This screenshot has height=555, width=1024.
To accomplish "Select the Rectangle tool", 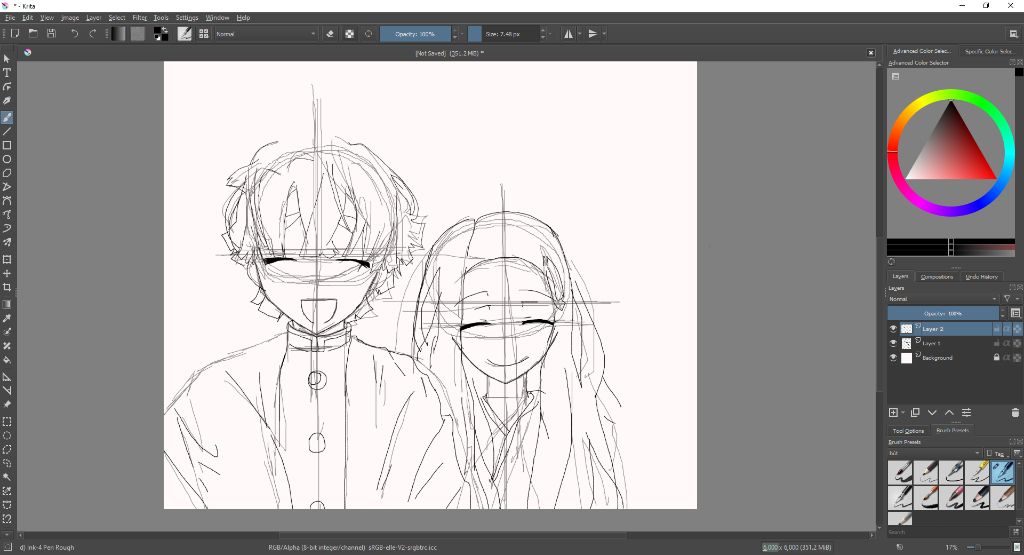I will [7, 145].
